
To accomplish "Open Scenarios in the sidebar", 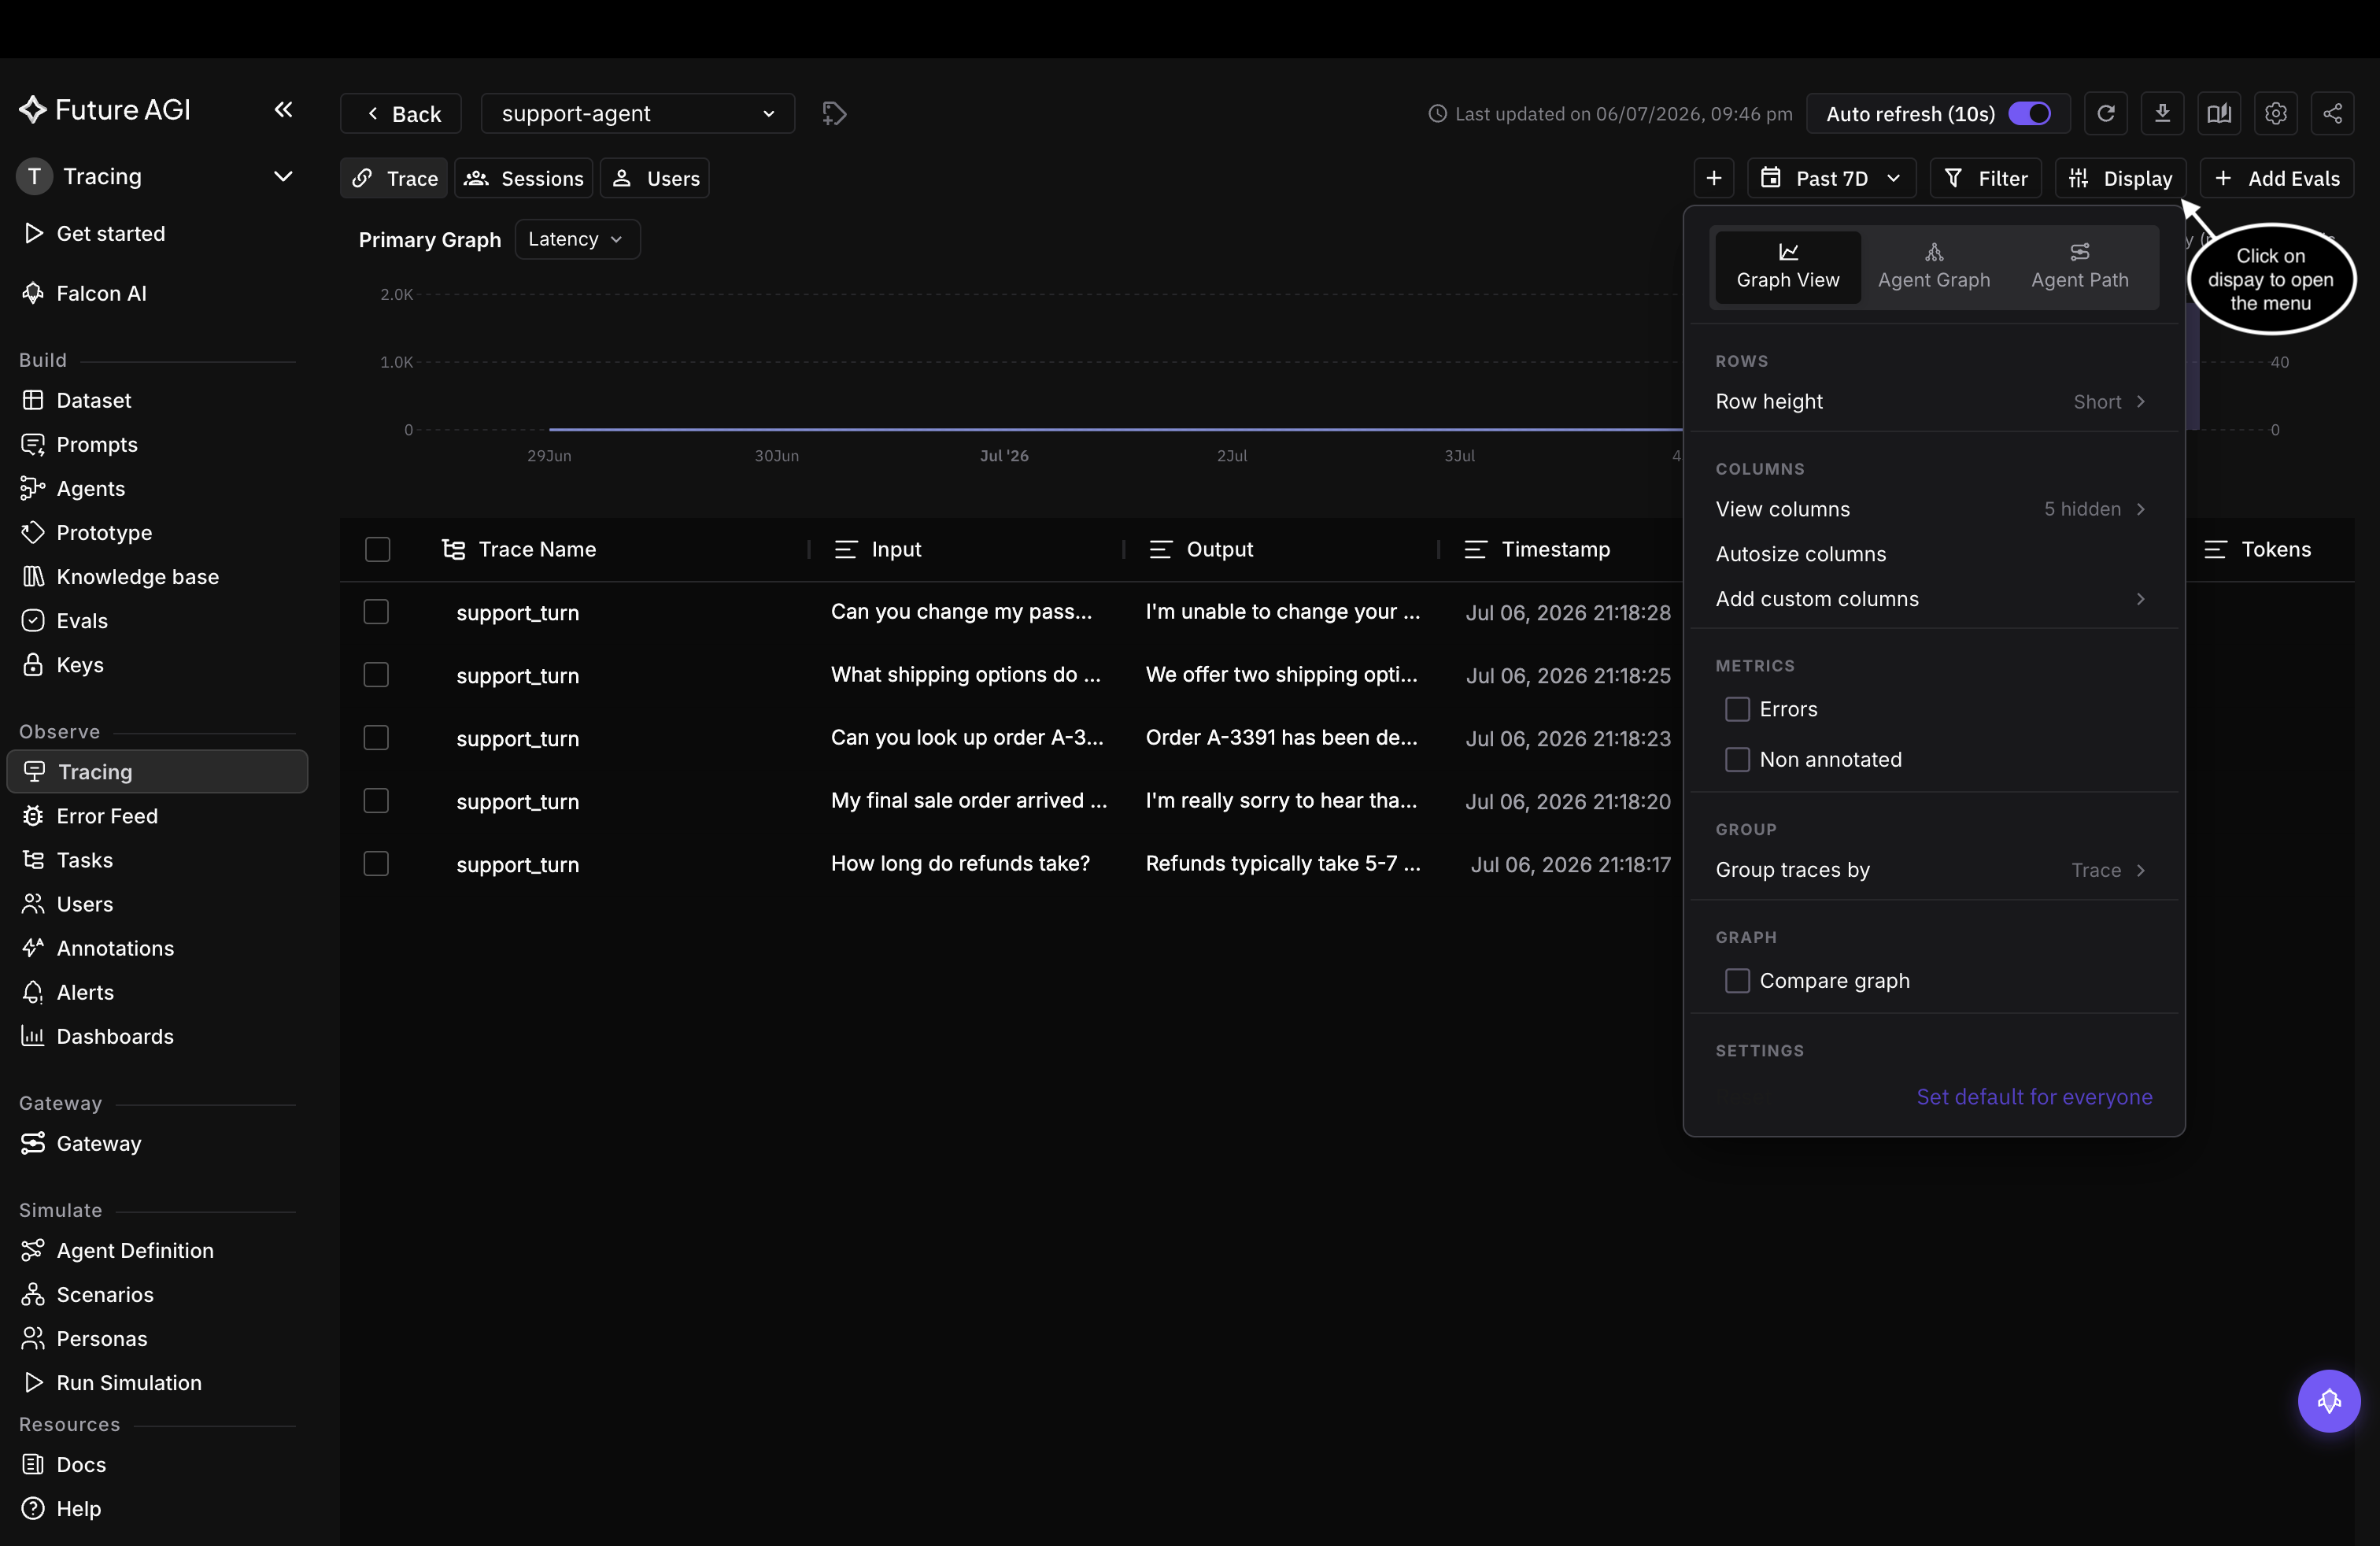I will tap(105, 1293).
